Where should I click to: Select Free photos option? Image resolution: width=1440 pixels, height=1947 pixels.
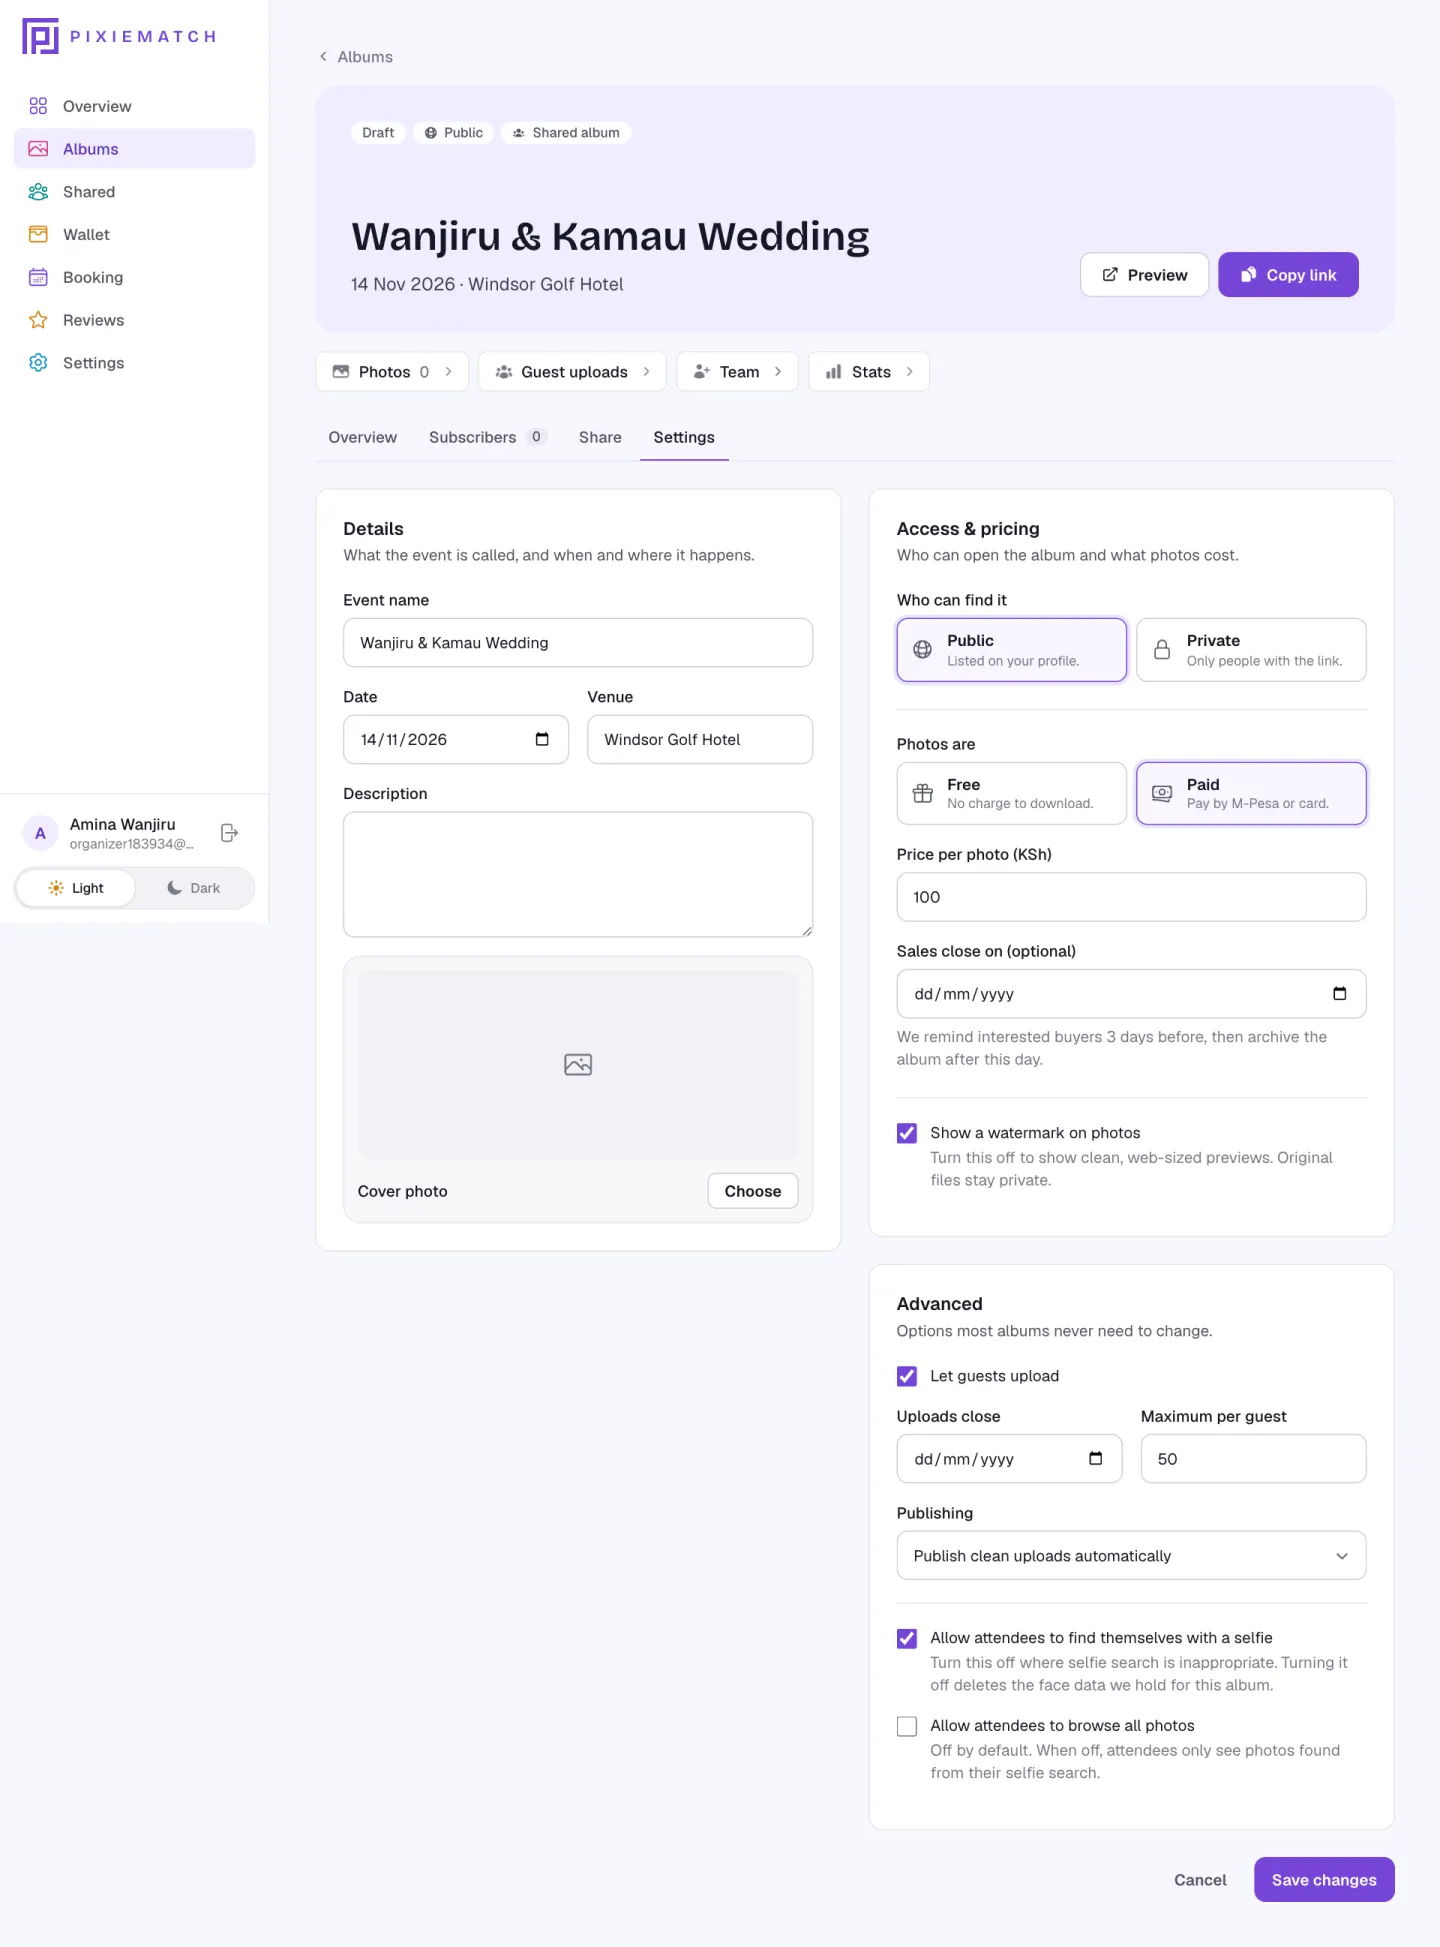pos(1011,793)
